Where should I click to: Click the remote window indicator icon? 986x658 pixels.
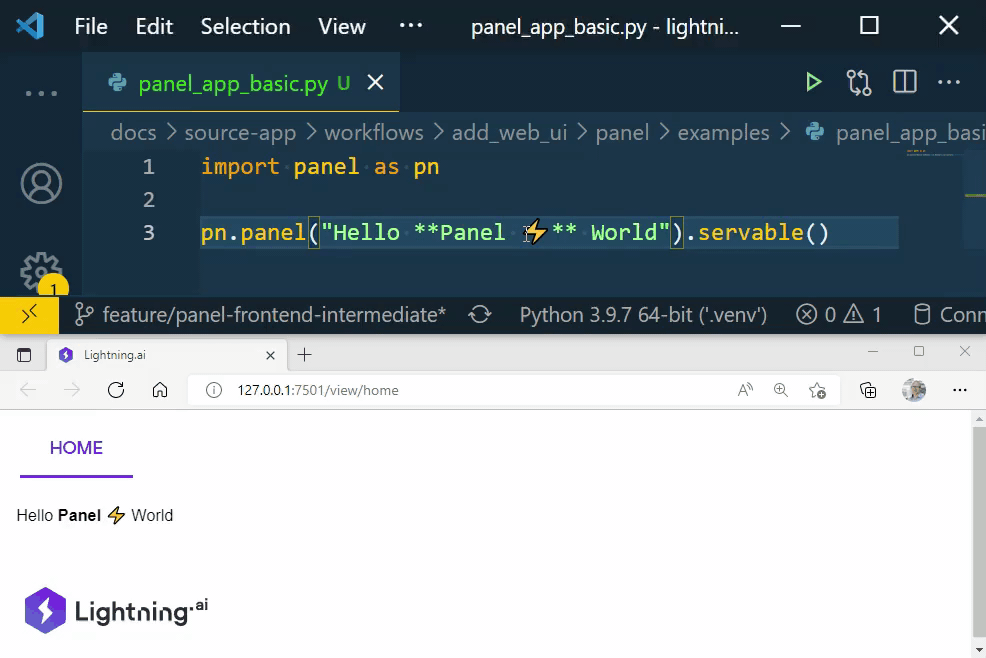pyautogui.click(x=29, y=315)
